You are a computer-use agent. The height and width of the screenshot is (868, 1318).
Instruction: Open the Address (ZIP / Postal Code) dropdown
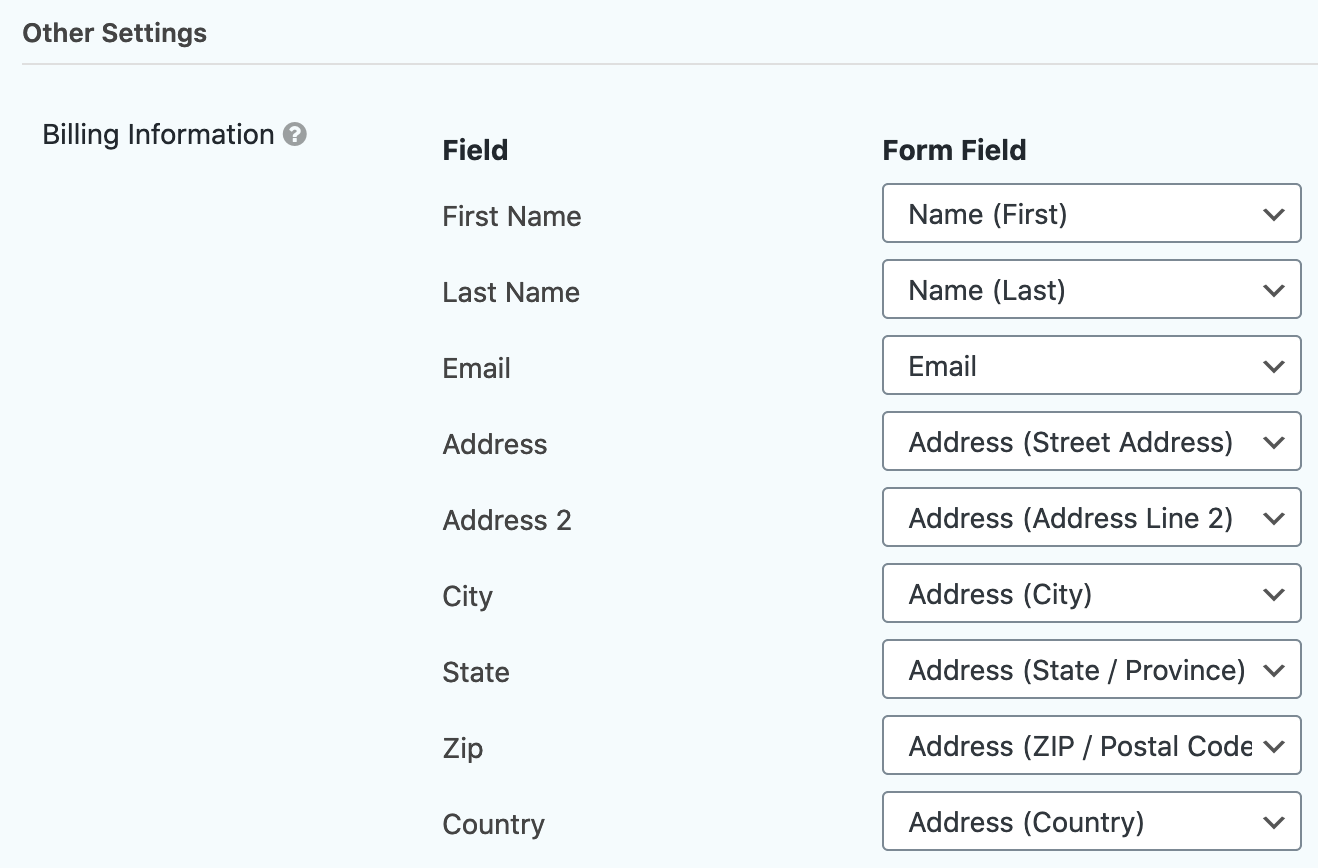(1090, 746)
